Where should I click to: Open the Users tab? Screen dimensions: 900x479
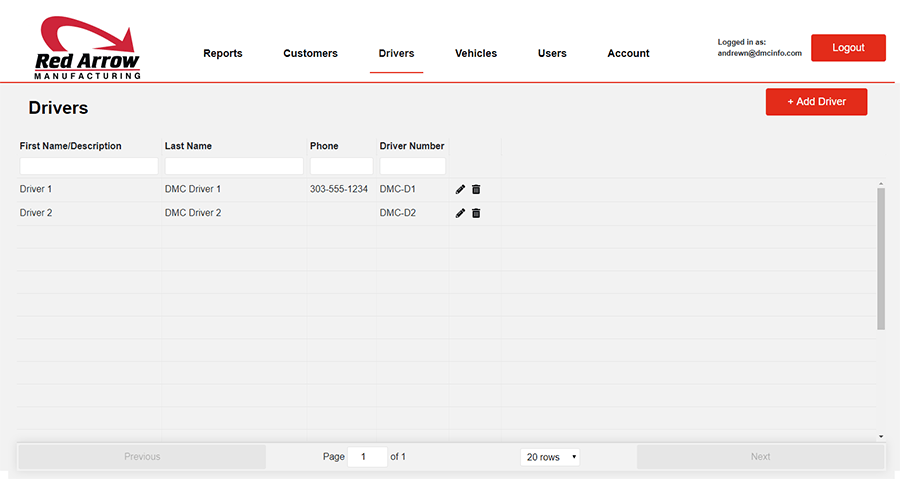pos(552,54)
